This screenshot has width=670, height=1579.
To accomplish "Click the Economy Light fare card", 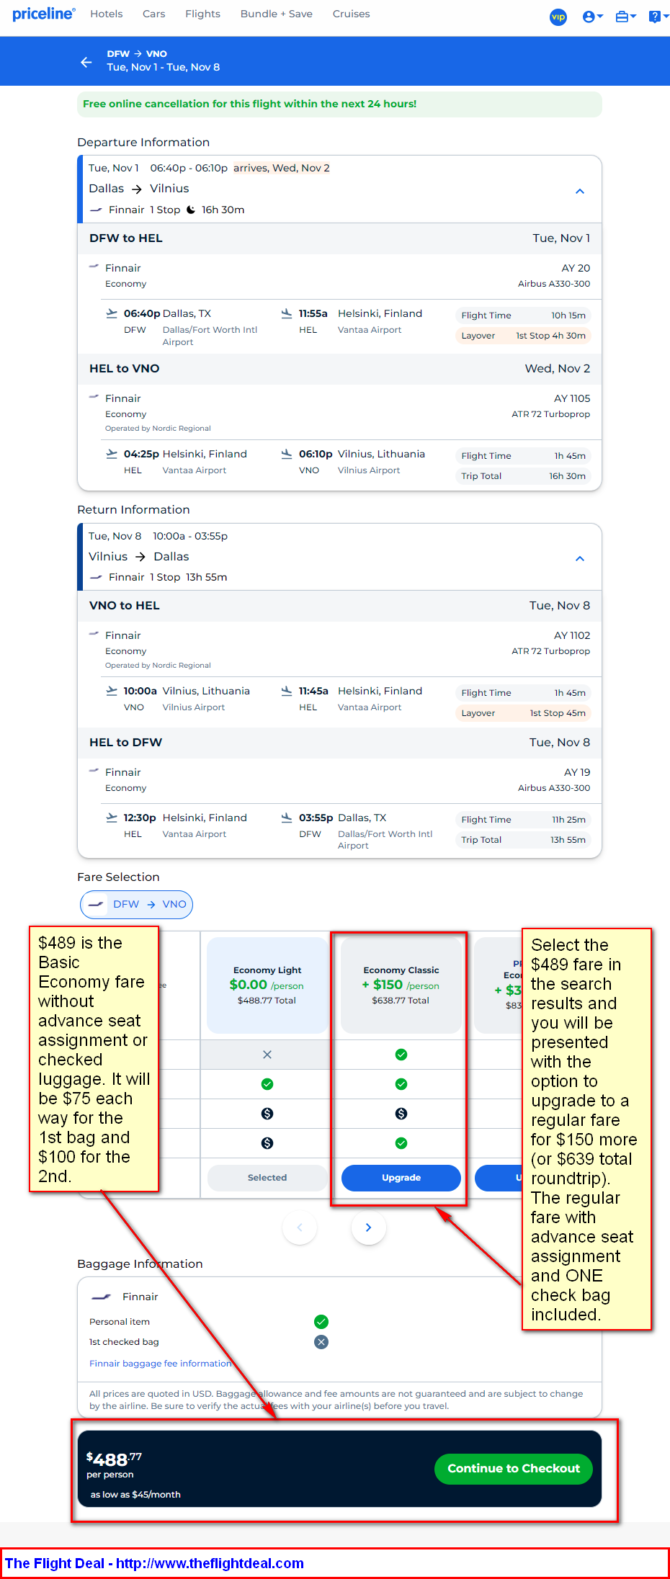I will click(267, 985).
